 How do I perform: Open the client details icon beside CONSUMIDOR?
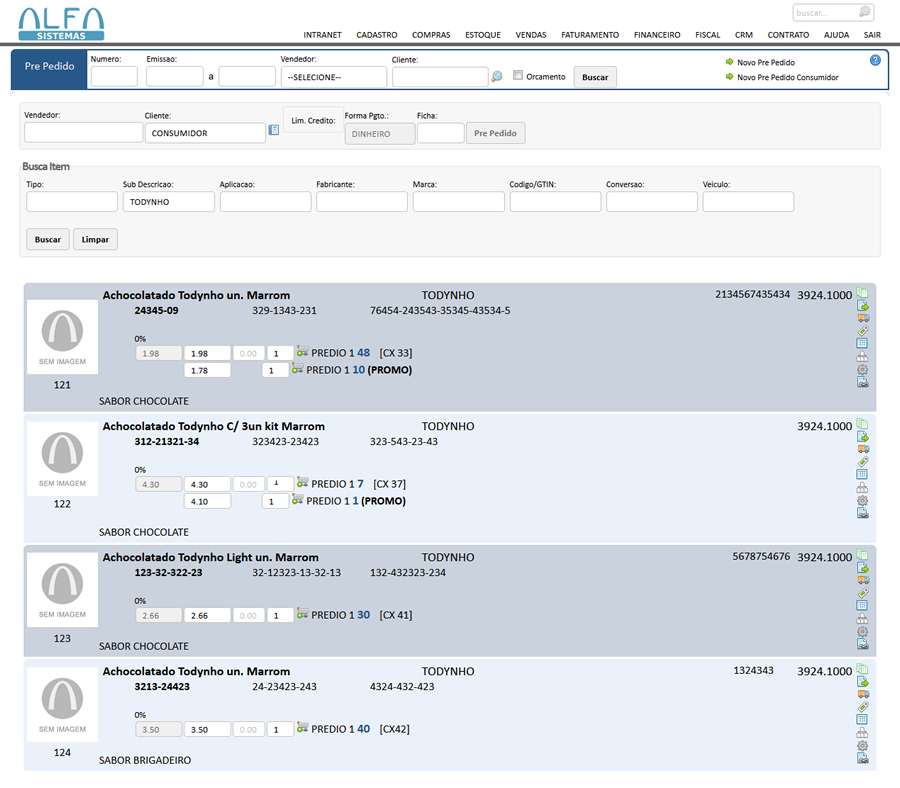tap(274, 130)
